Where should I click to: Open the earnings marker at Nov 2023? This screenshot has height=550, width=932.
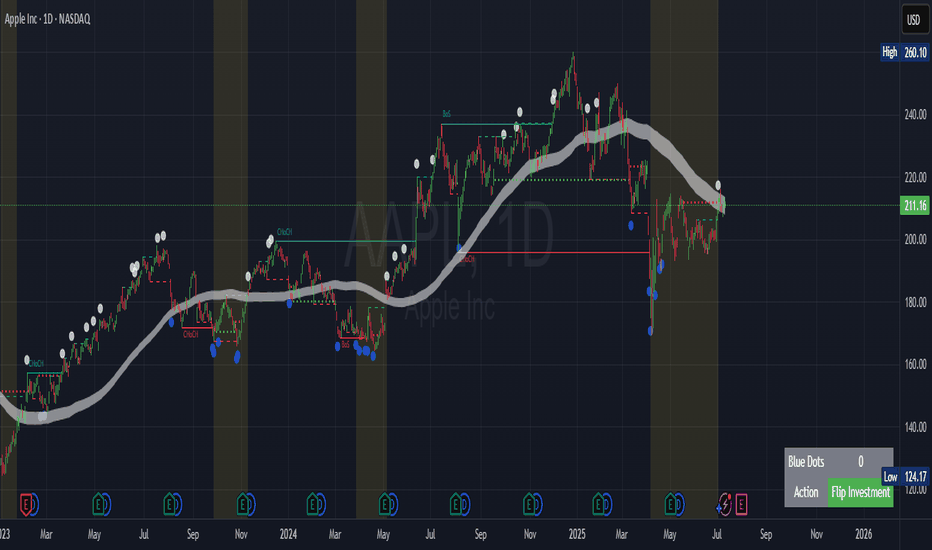point(242,505)
